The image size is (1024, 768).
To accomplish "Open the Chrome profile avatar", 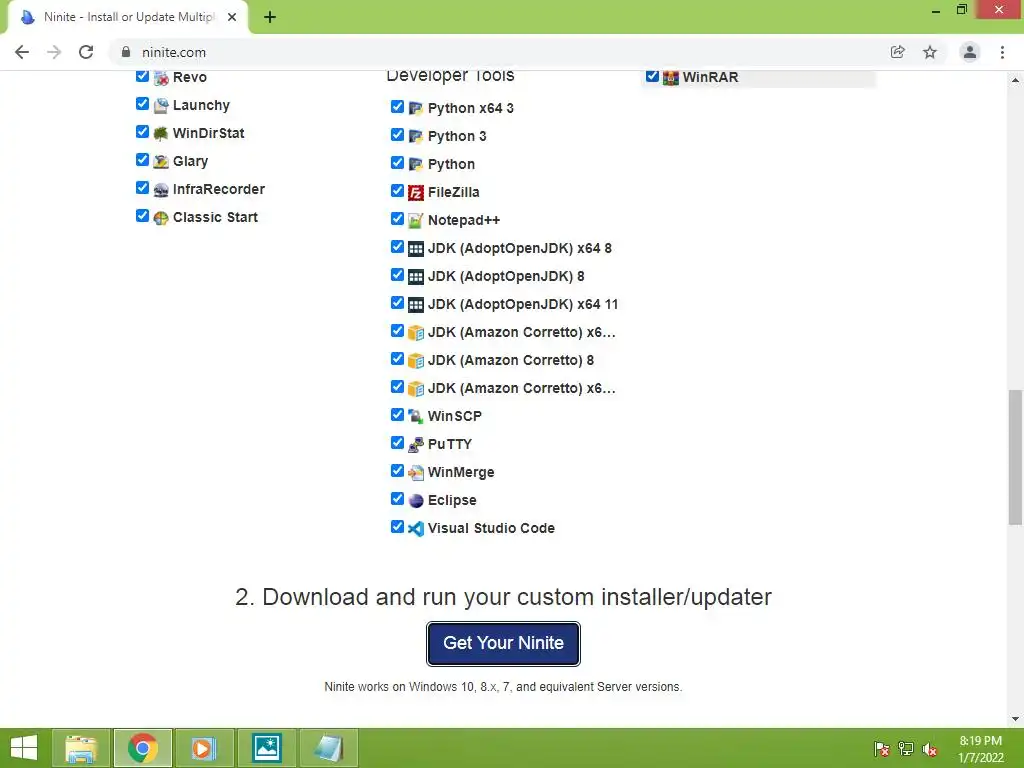I will (970, 52).
